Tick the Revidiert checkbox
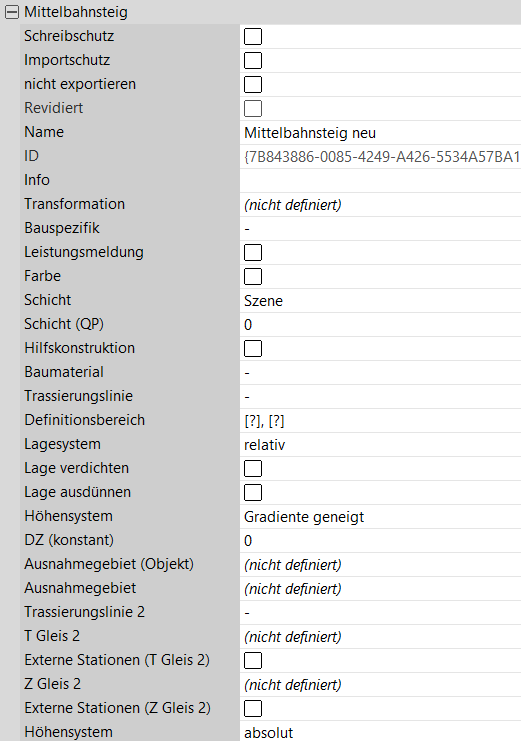This screenshot has width=521, height=741. (253, 109)
